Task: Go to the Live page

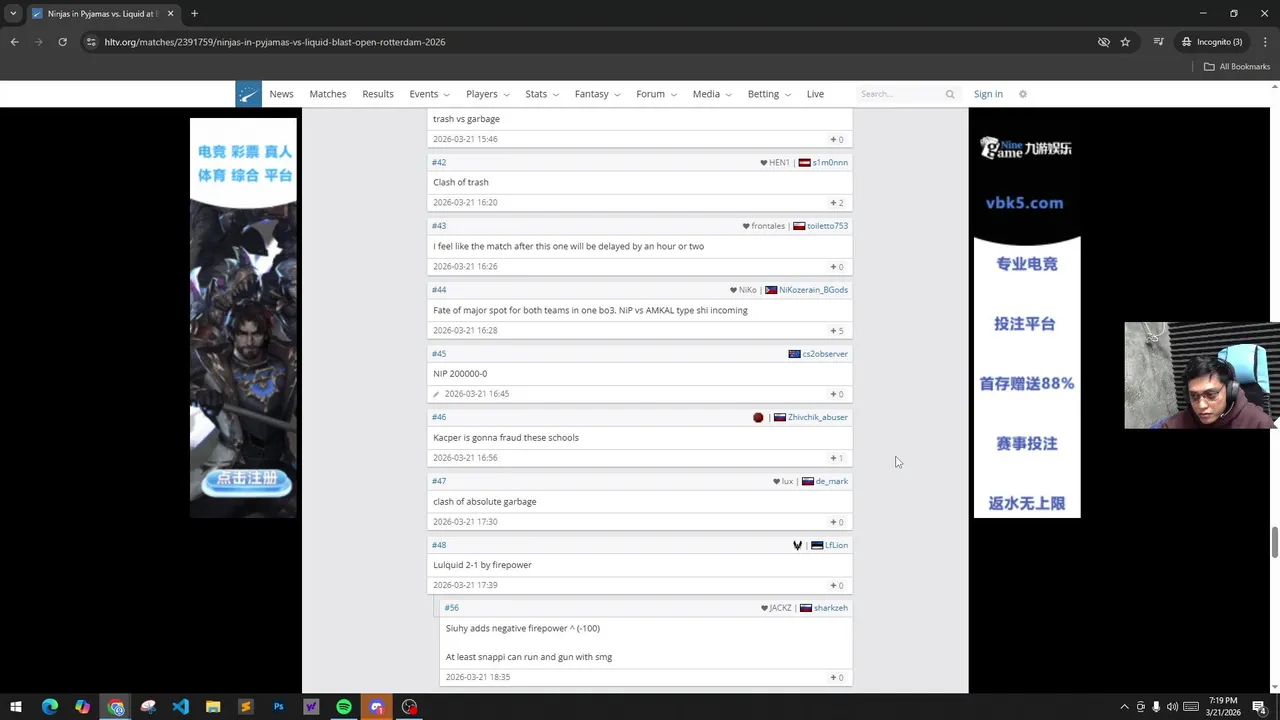Action: point(815,94)
